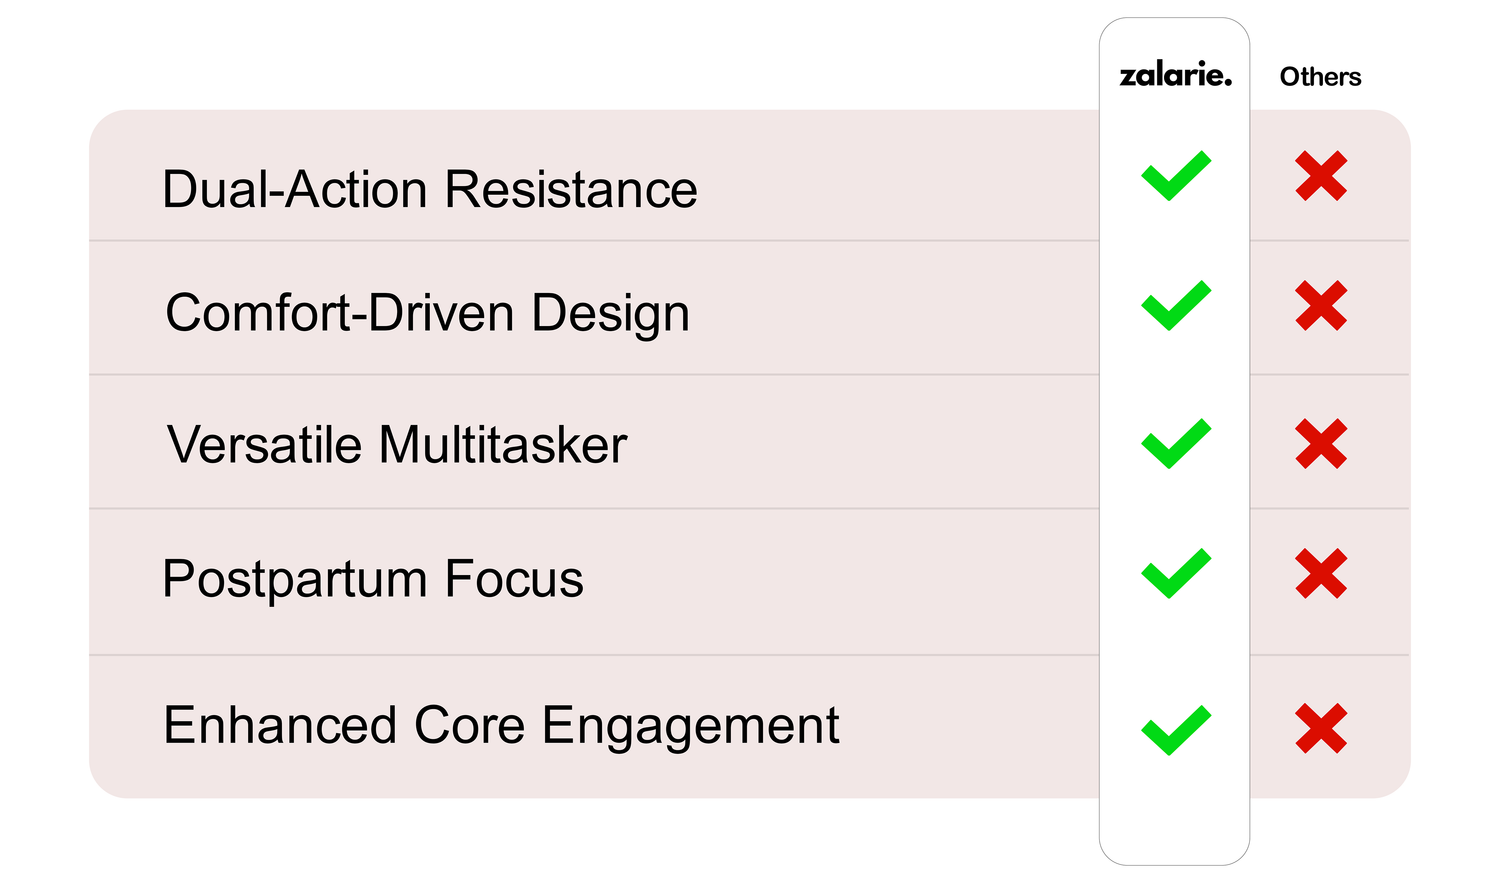
Task: Click the green checkmark for Postpartum Focus
Action: 1175,573
